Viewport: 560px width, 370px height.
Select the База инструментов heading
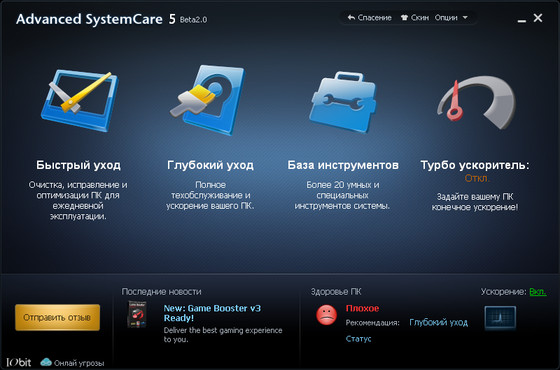point(343,165)
